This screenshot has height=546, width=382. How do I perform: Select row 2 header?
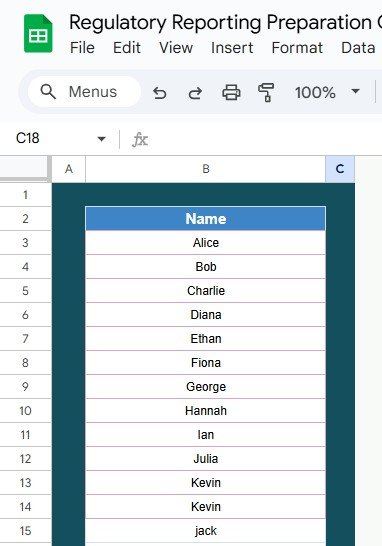[x=25, y=219]
